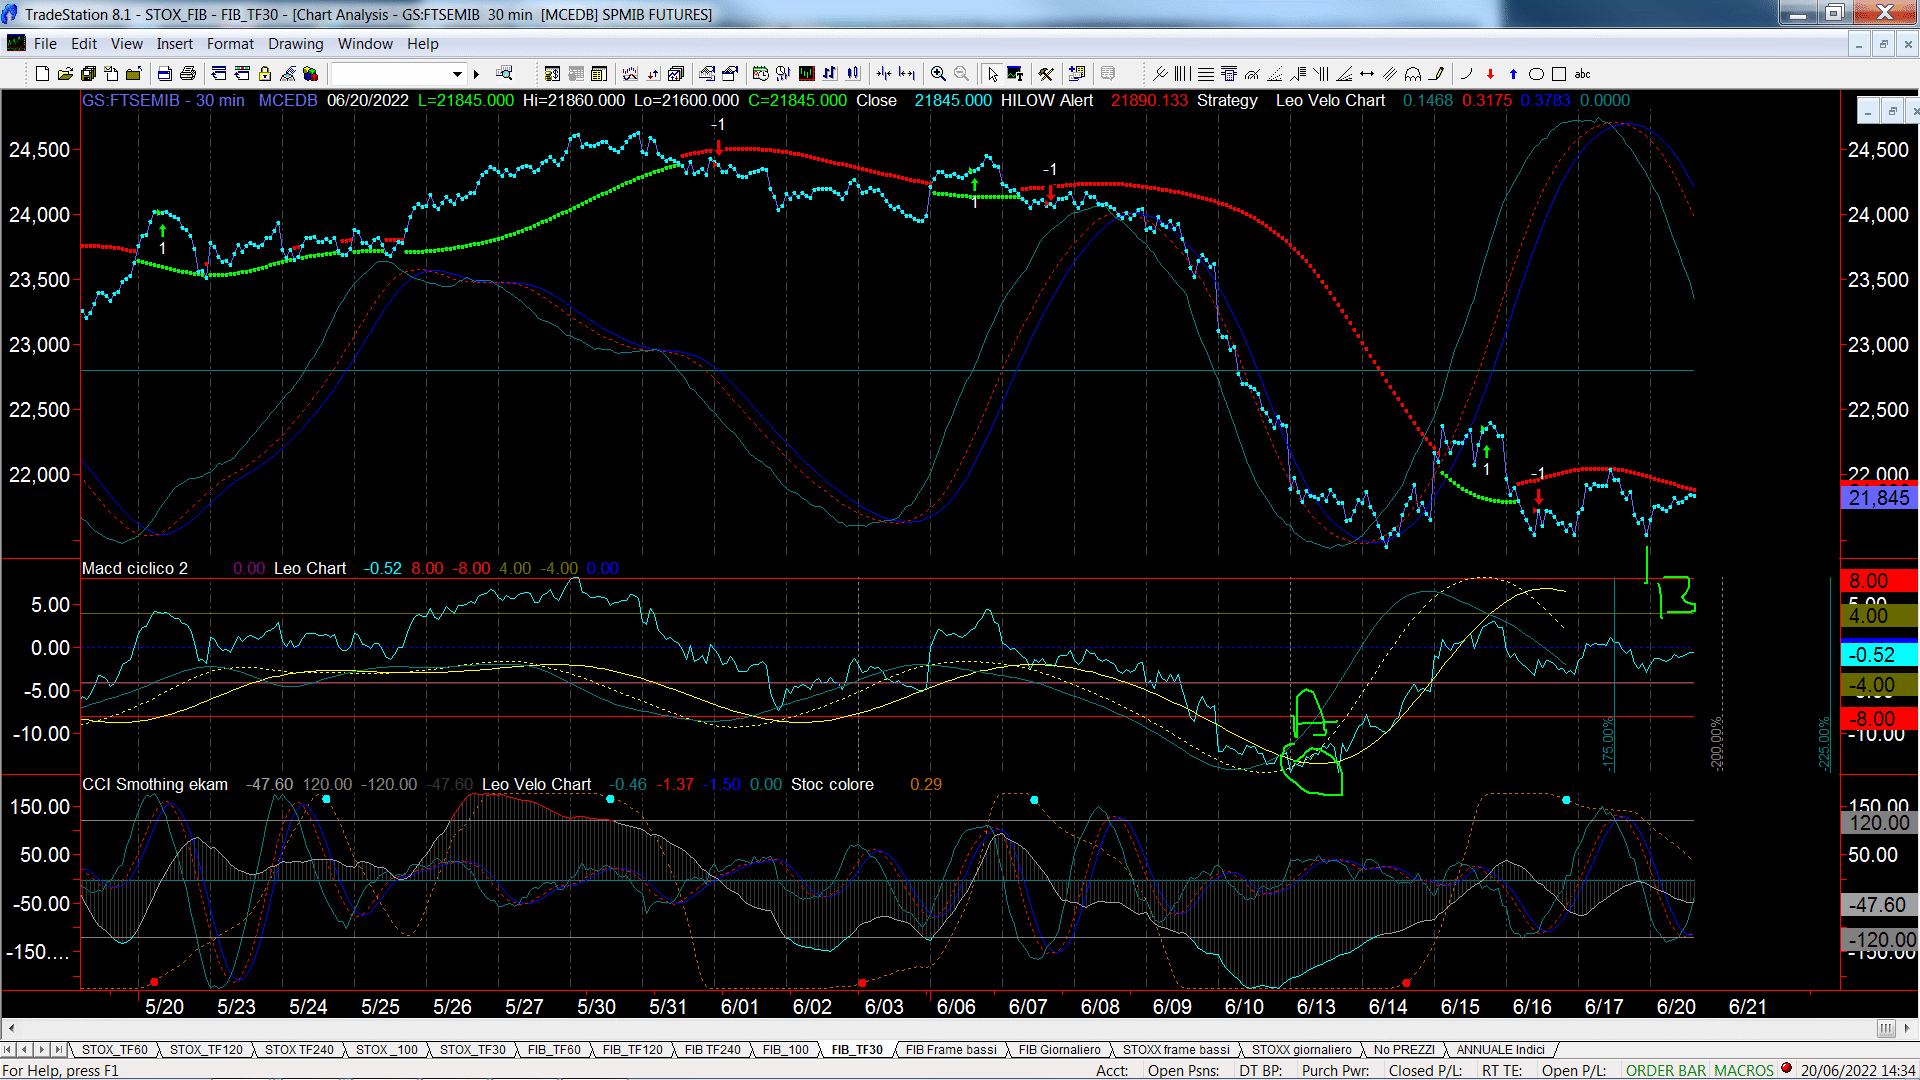Select the ellipse drawing tool

(1536, 74)
